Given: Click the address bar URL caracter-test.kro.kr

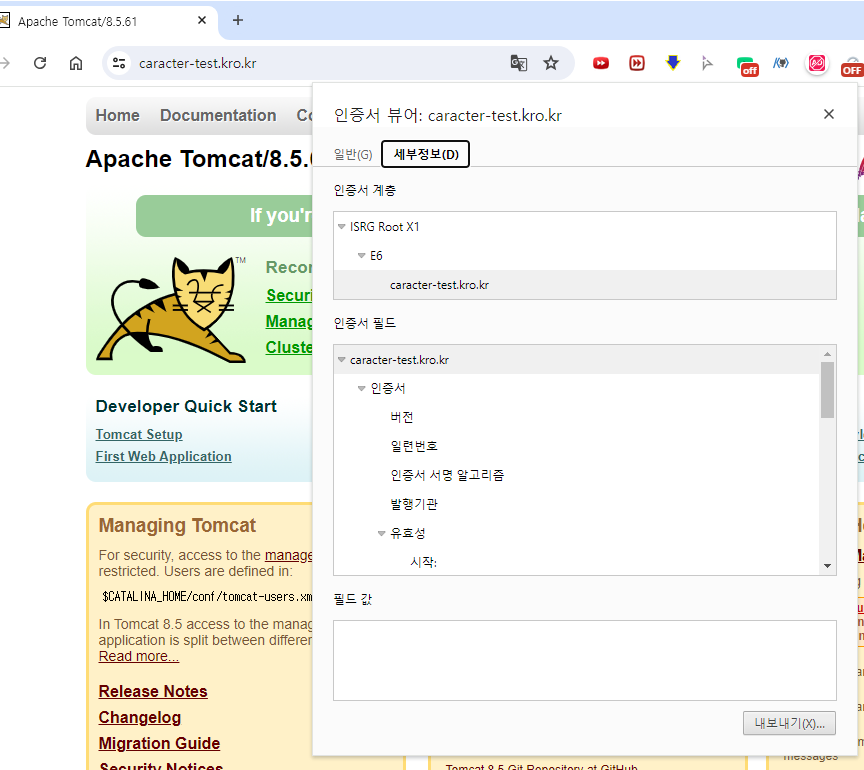Looking at the screenshot, I should (x=197, y=63).
